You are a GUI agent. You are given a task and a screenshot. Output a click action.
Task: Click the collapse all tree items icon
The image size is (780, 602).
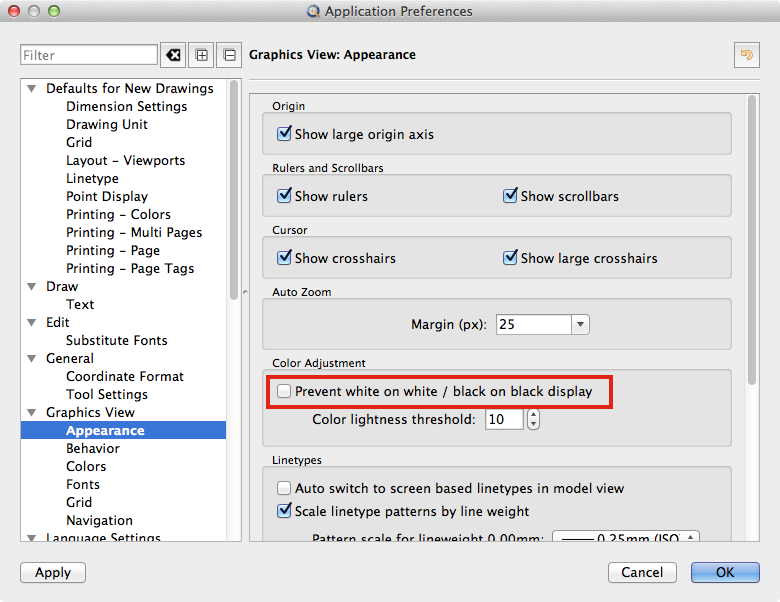[229, 55]
